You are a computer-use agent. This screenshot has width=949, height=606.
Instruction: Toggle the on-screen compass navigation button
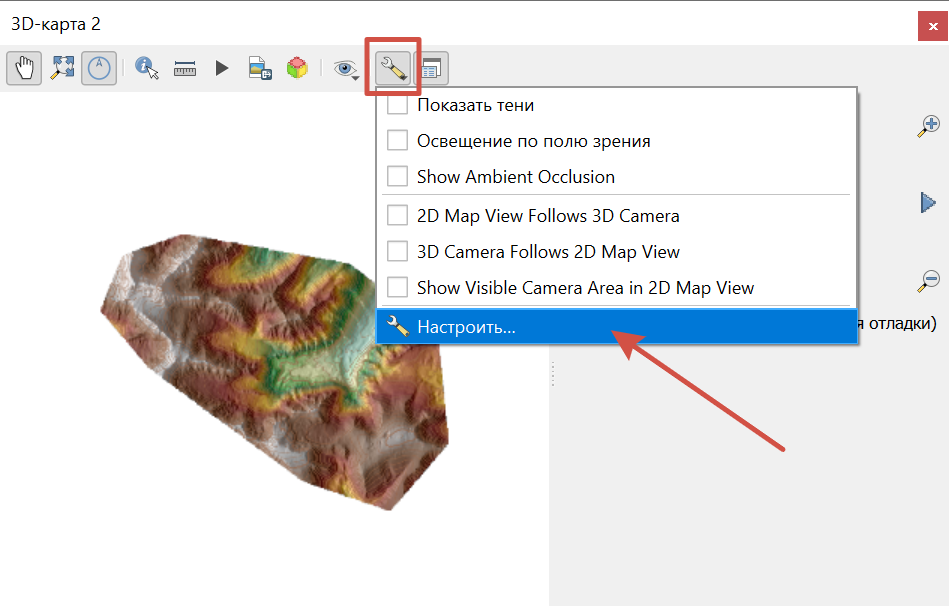[99, 68]
